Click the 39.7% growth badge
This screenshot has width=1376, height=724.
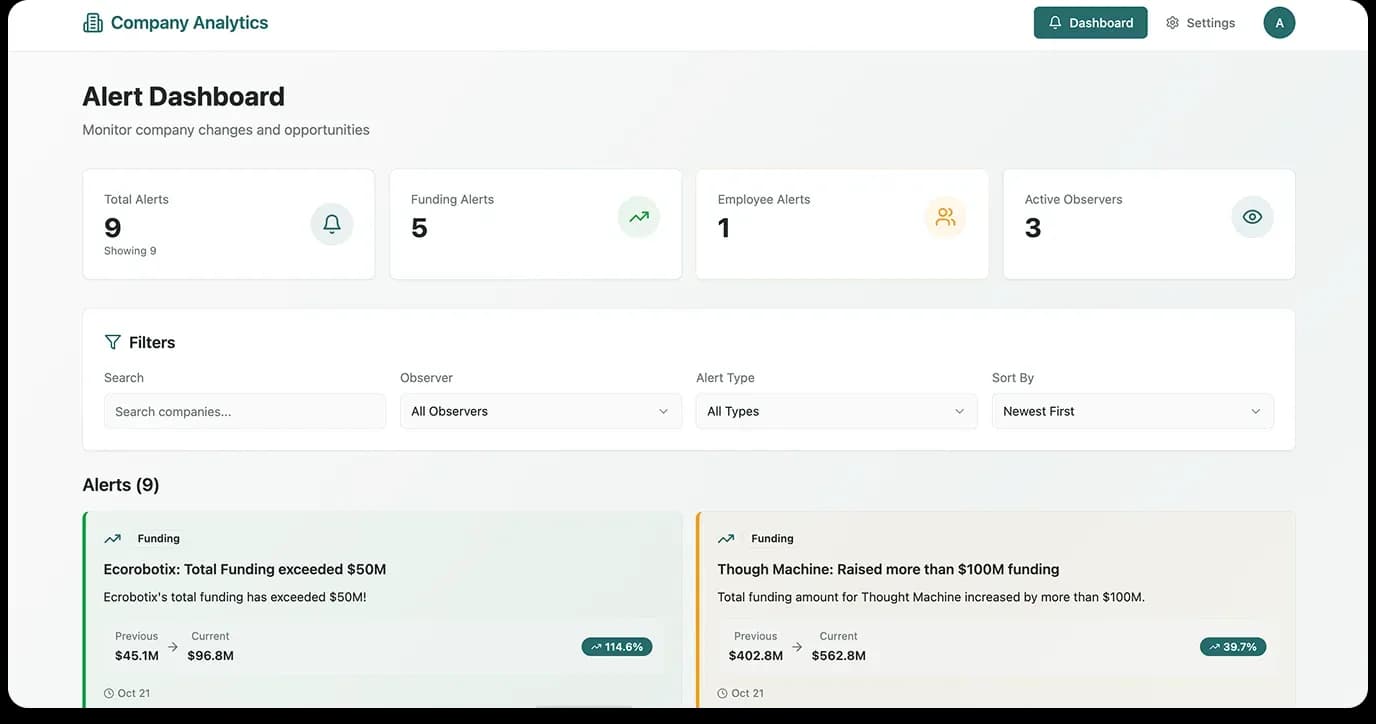pyautogui.click(x=1233, y=647)
